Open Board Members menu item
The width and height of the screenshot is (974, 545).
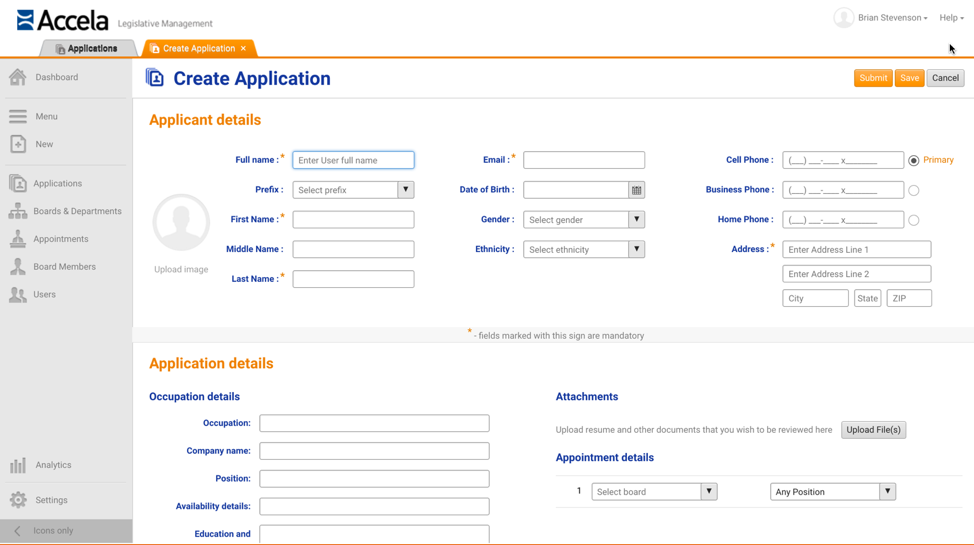coord(65,267)
